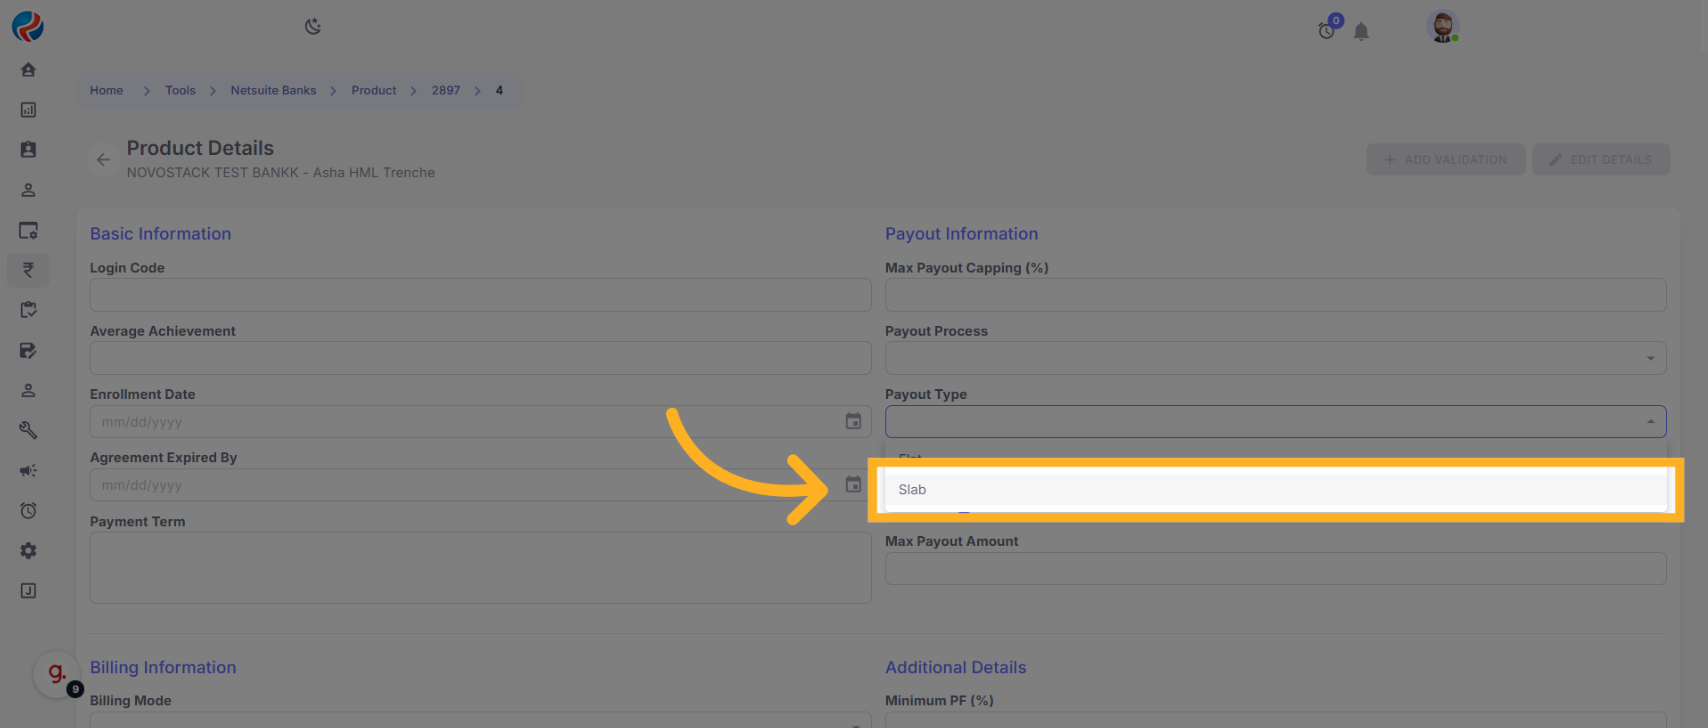This screenshot has height=728, width=1708.
Task: Click the Netsuite Banks breadcrumb link
Action: (273, 91)
